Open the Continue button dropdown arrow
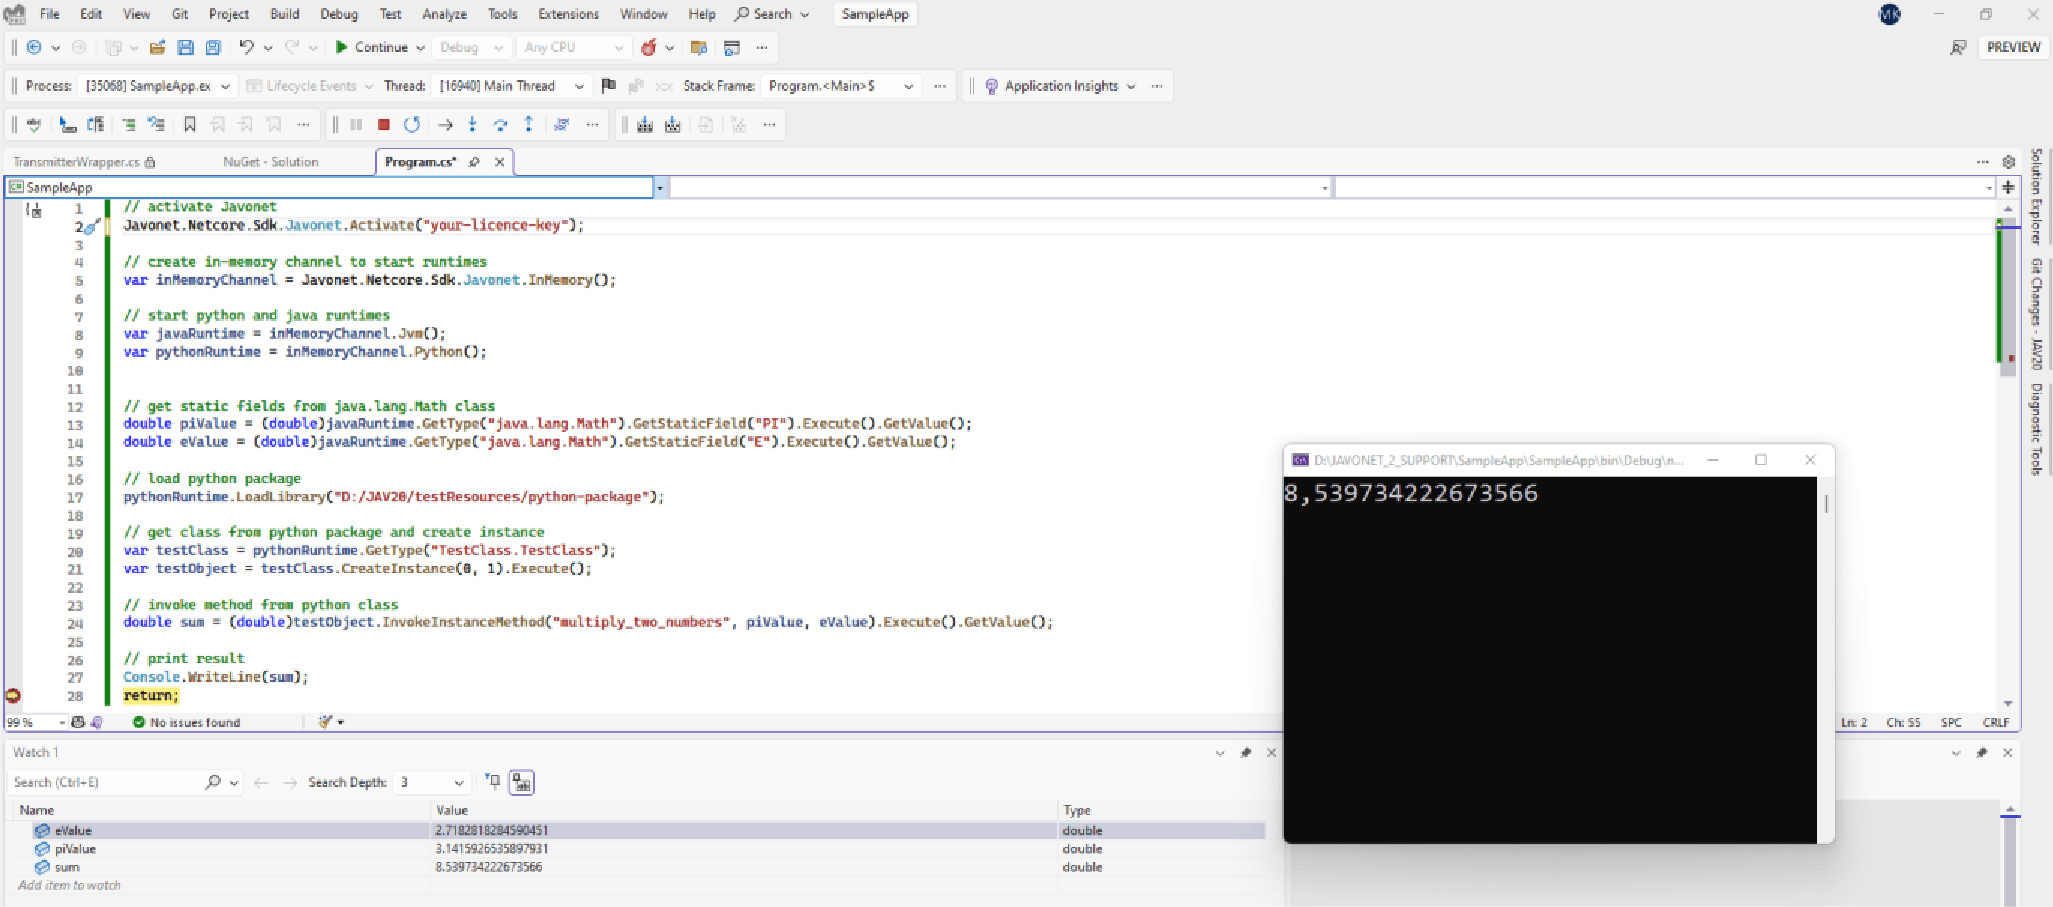Viewport: 2053px width, 907px height. (x=420, y=47)
